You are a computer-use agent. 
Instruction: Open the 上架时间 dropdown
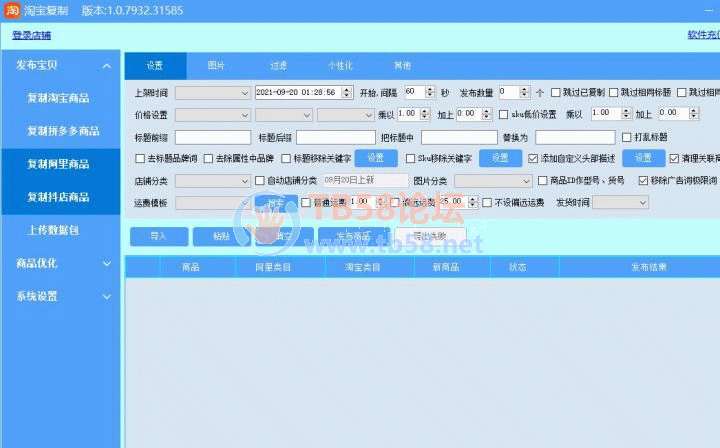[x=213, y=93]
